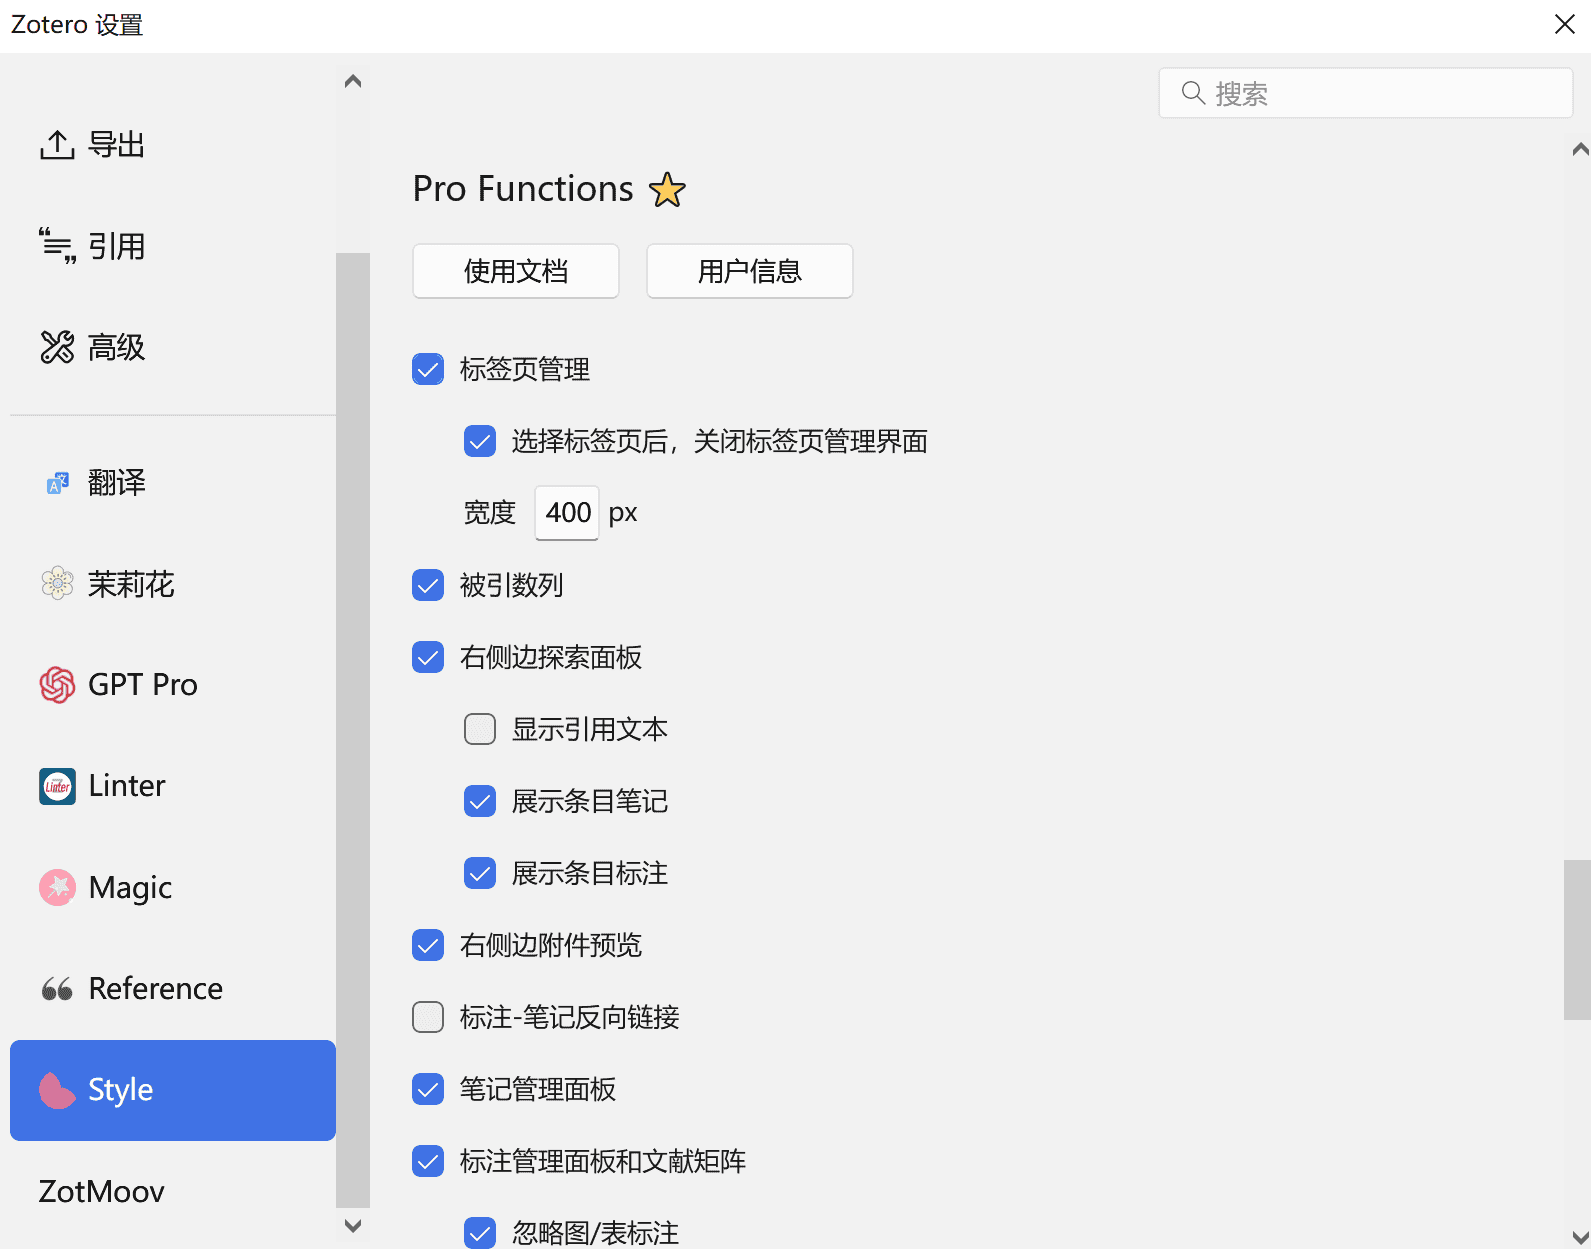Image resolution: width=1591 pixels, height=1249 pixels.
Task: Click main panel scroll up arrow
Action: (x=1580, y=150)
